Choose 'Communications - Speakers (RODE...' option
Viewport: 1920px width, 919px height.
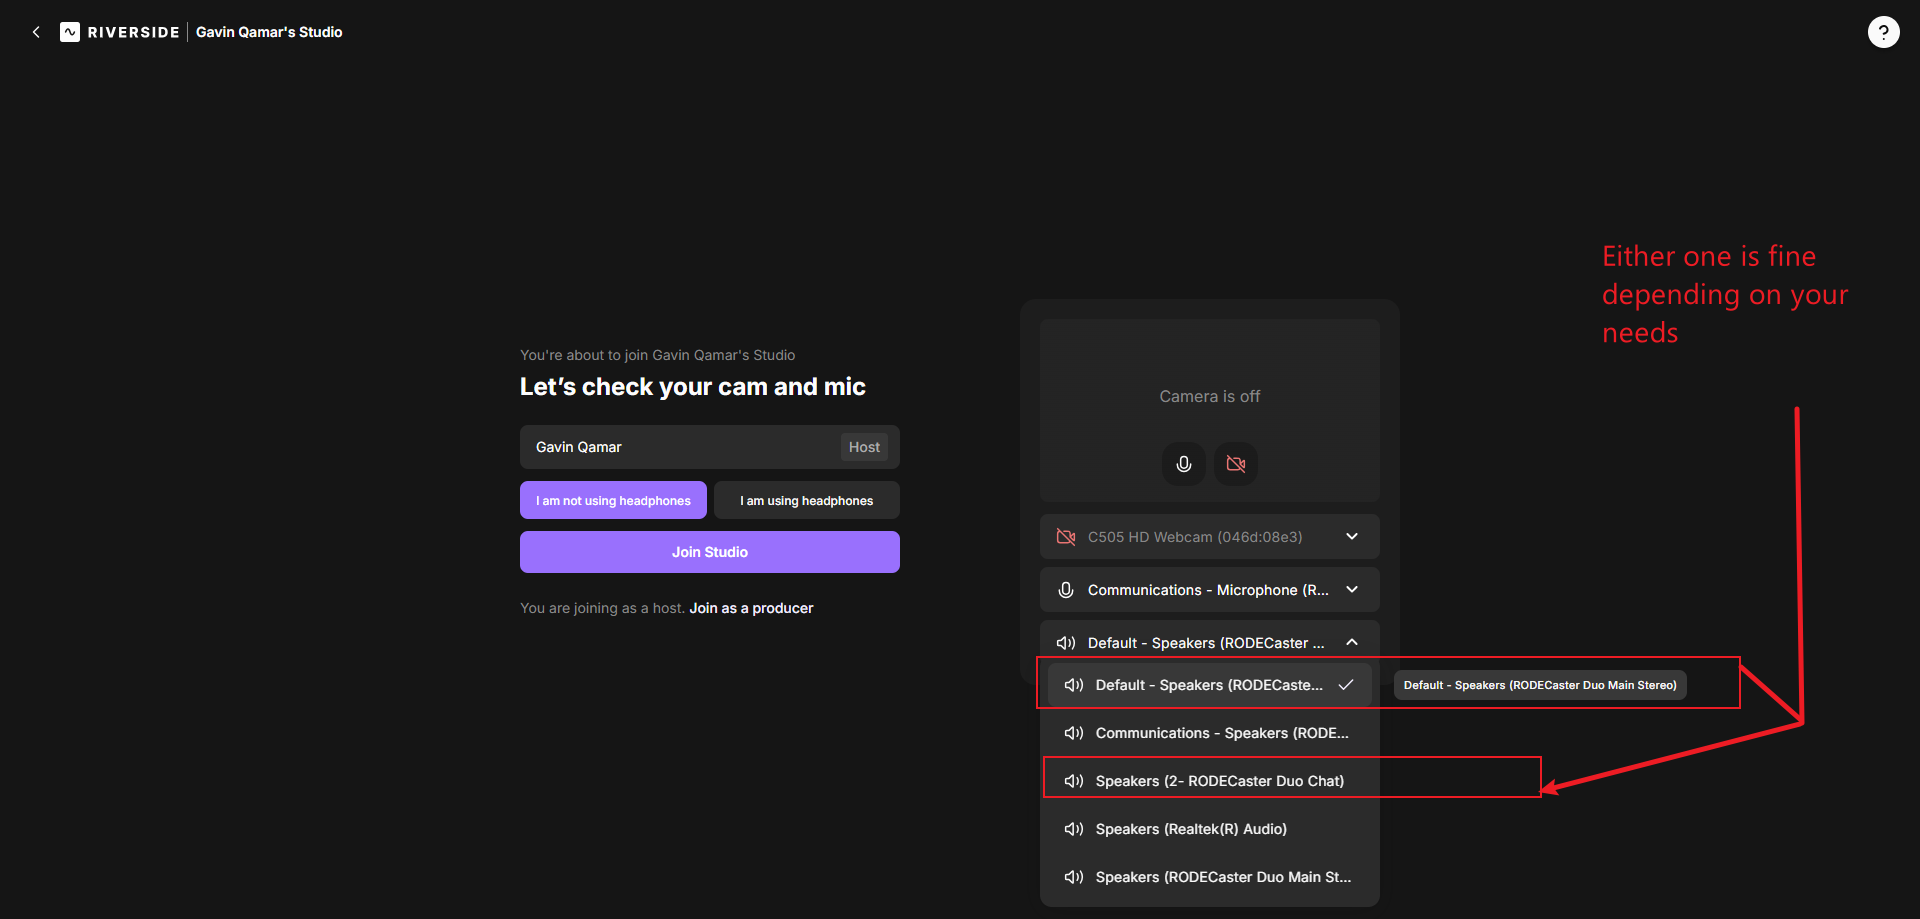[1210, 733]
